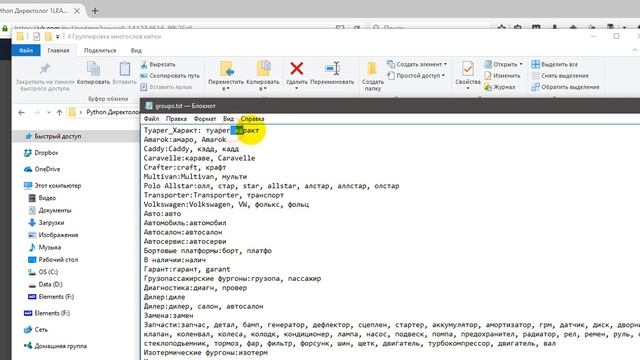The height and width of the screenshot is (360, 640).
Task: Open Создать элемент (New item) dropdown
Action: 417,64
